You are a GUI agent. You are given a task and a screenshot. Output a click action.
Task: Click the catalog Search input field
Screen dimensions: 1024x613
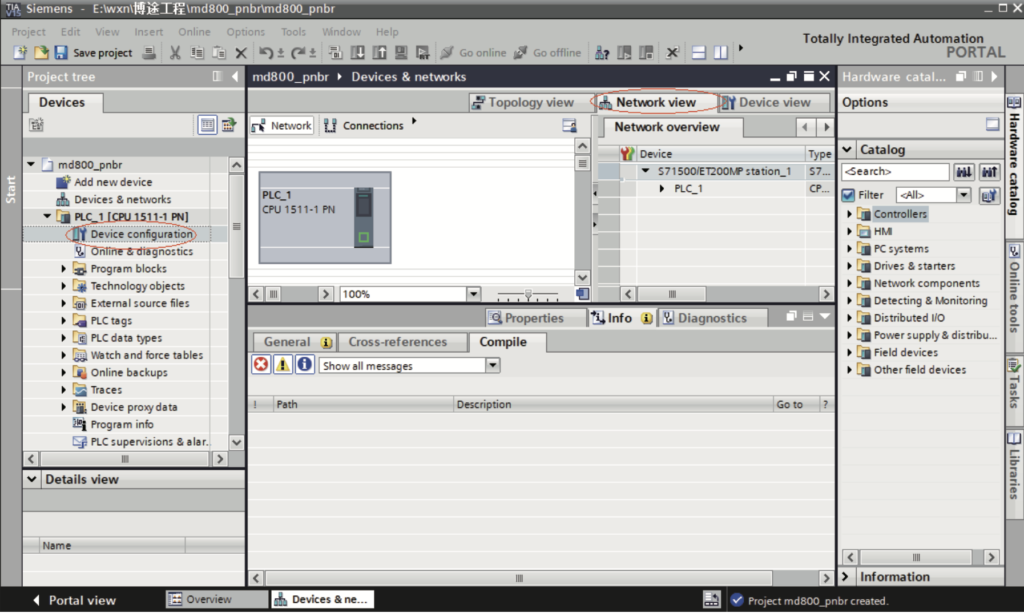point(894,172)
